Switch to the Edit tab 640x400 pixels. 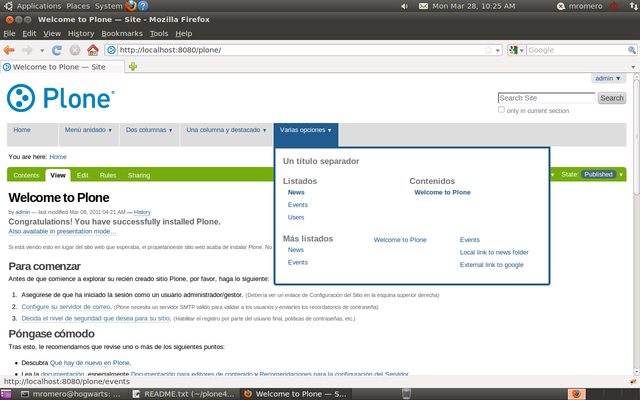pos(82,175)
